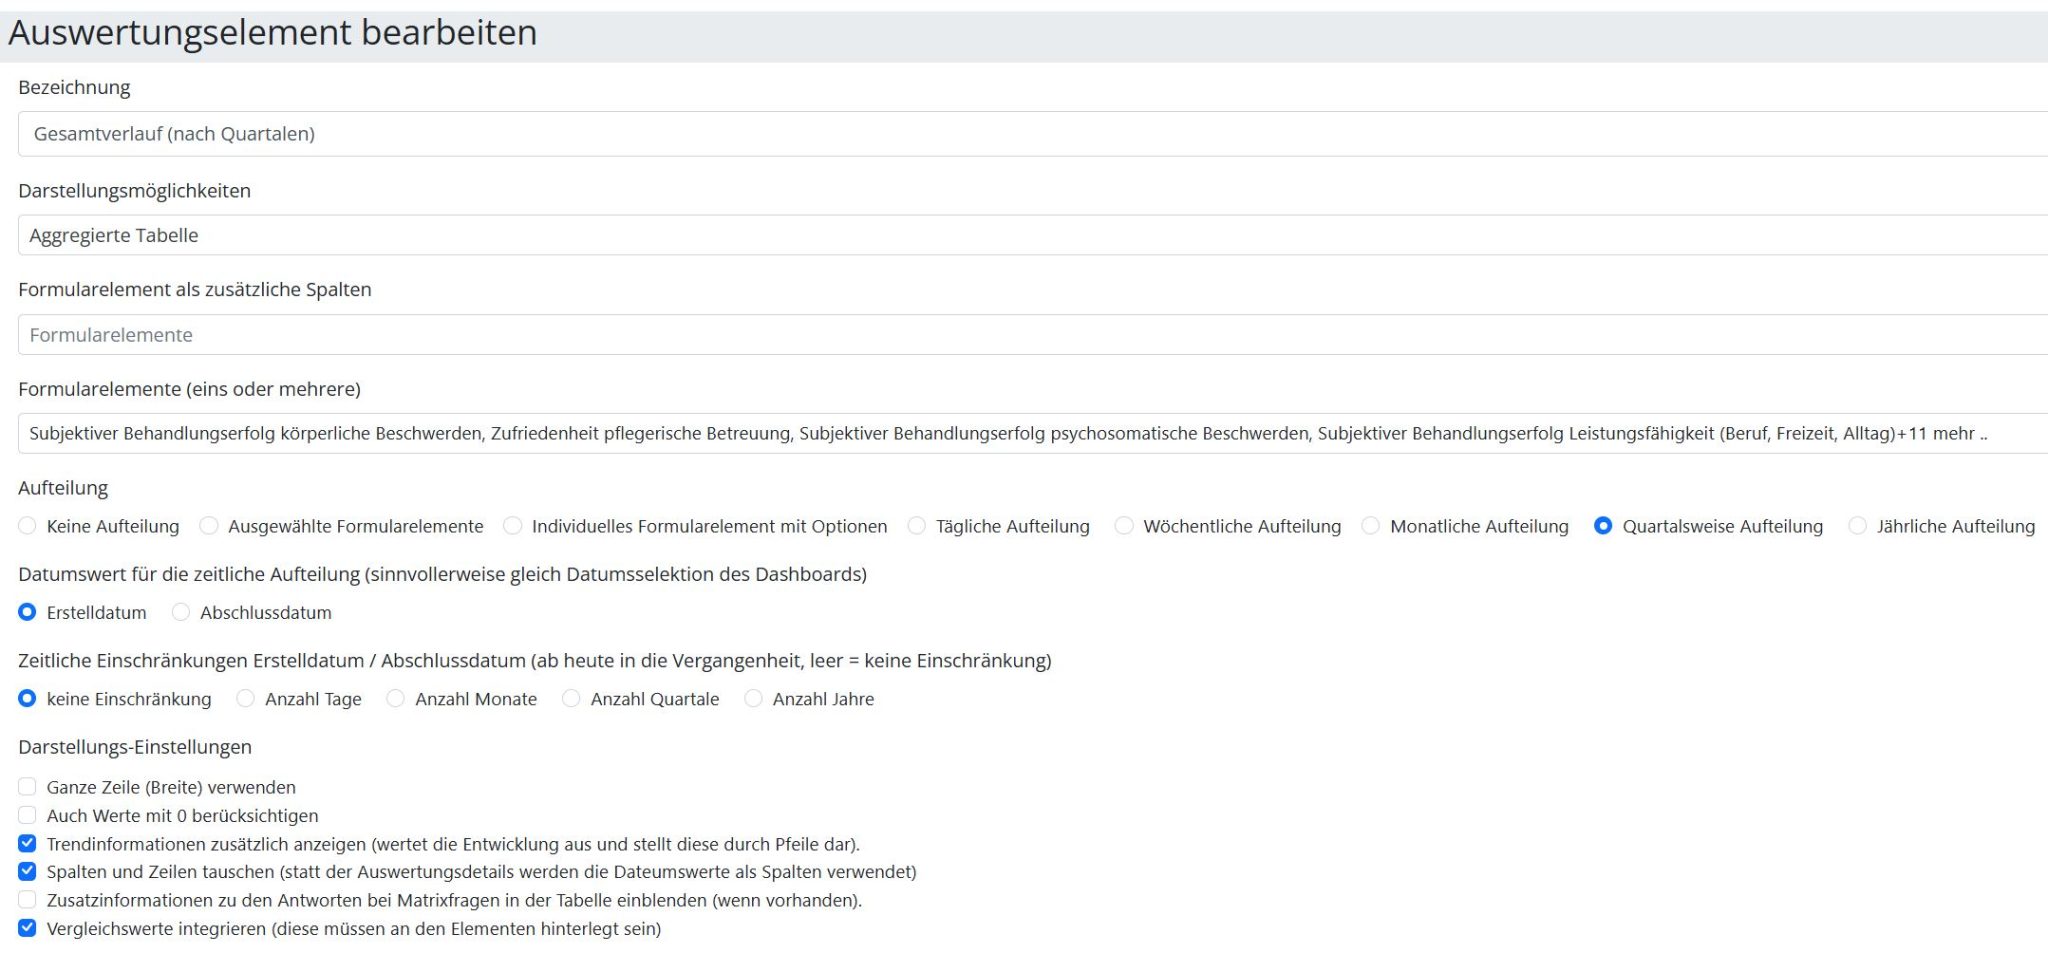This screenshot has height=953, width=2048.
Task: Disable Trendinformationen zusätzlich anzeigen checkbox
Action: point(27,844)
